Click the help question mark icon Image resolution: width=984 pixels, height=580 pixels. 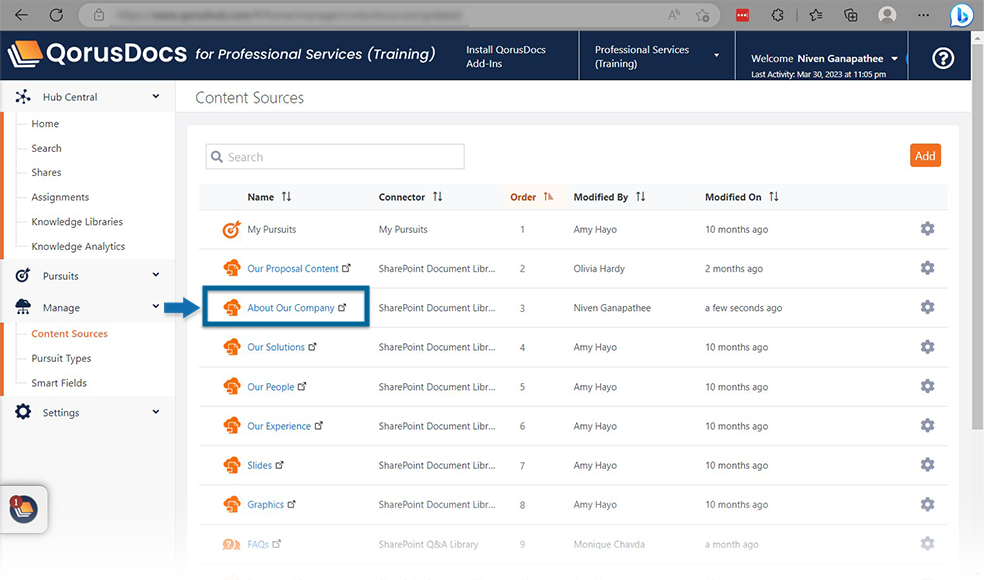click(x=943, y=58)
